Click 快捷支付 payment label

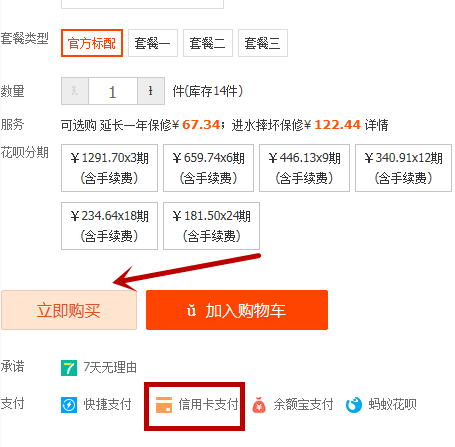(x=107, y=404)
